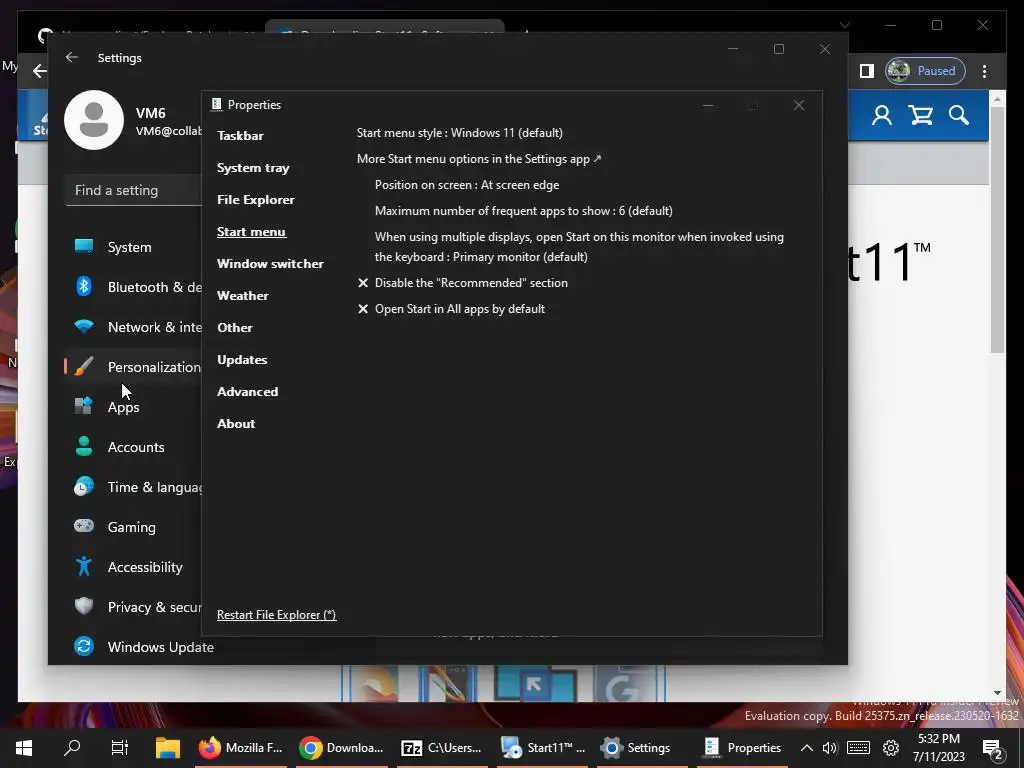Screen dimensions: 1024x768
Task: Open Network & internet settings
Action: coord(133,327)
